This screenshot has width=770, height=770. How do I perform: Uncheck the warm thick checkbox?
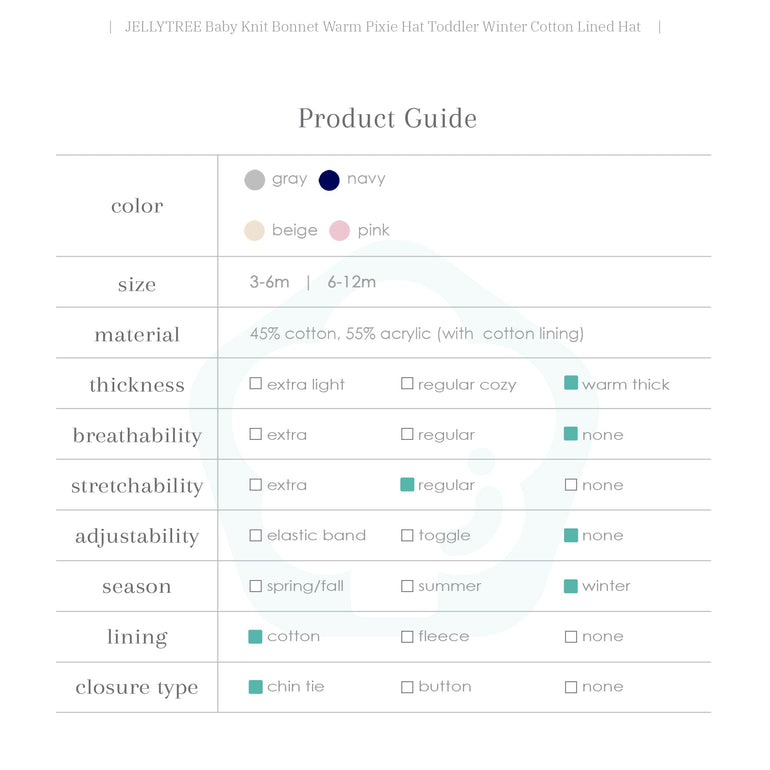pos(571,384)
